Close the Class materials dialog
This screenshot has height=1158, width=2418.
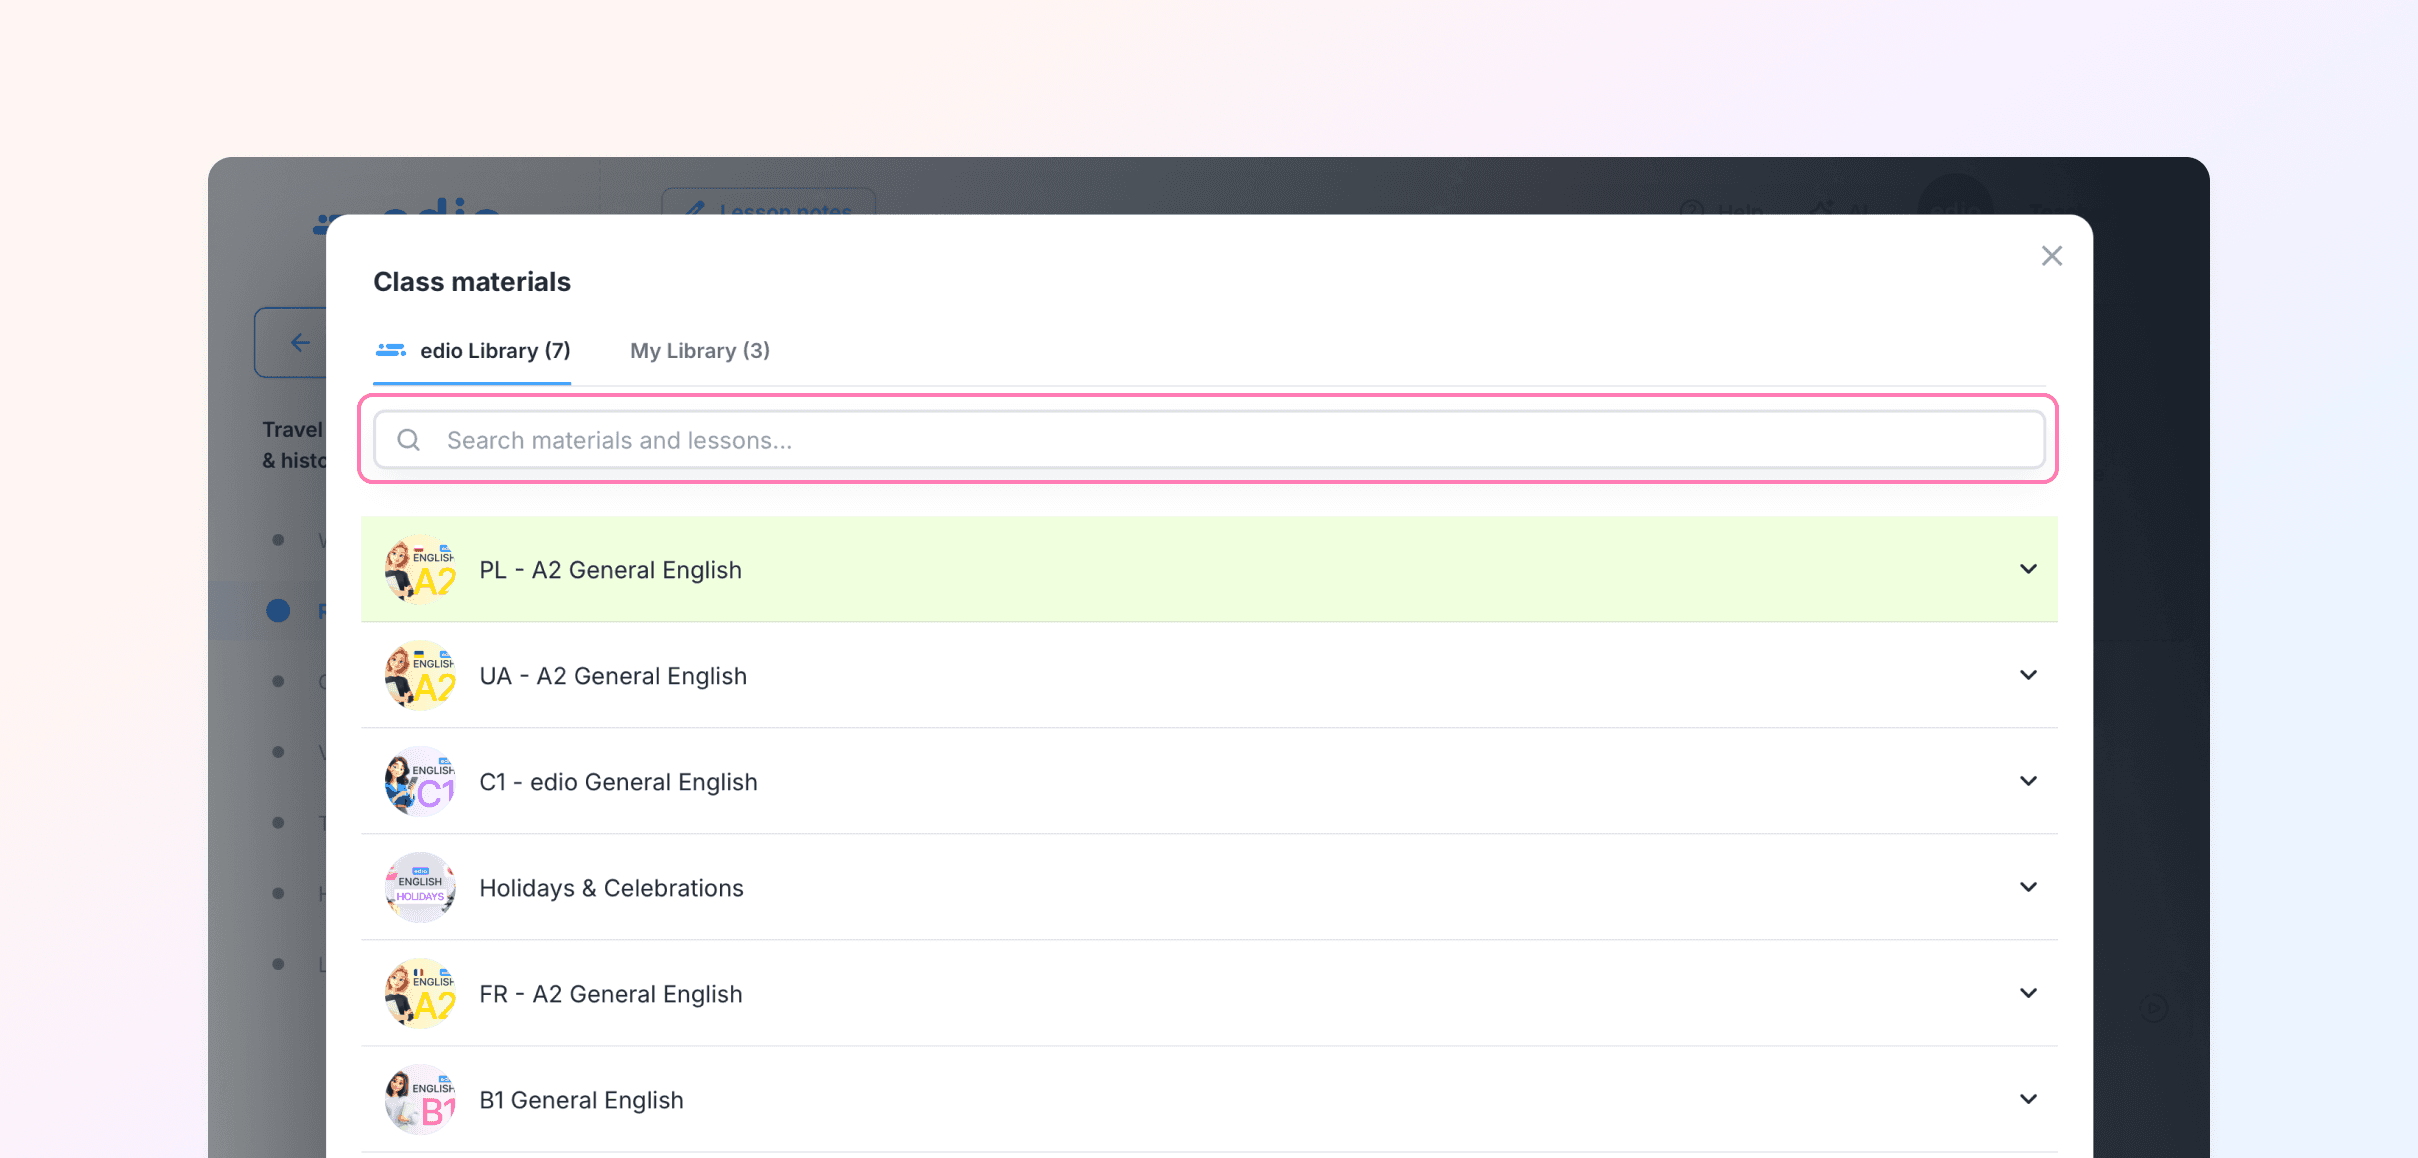[2051, 256]
